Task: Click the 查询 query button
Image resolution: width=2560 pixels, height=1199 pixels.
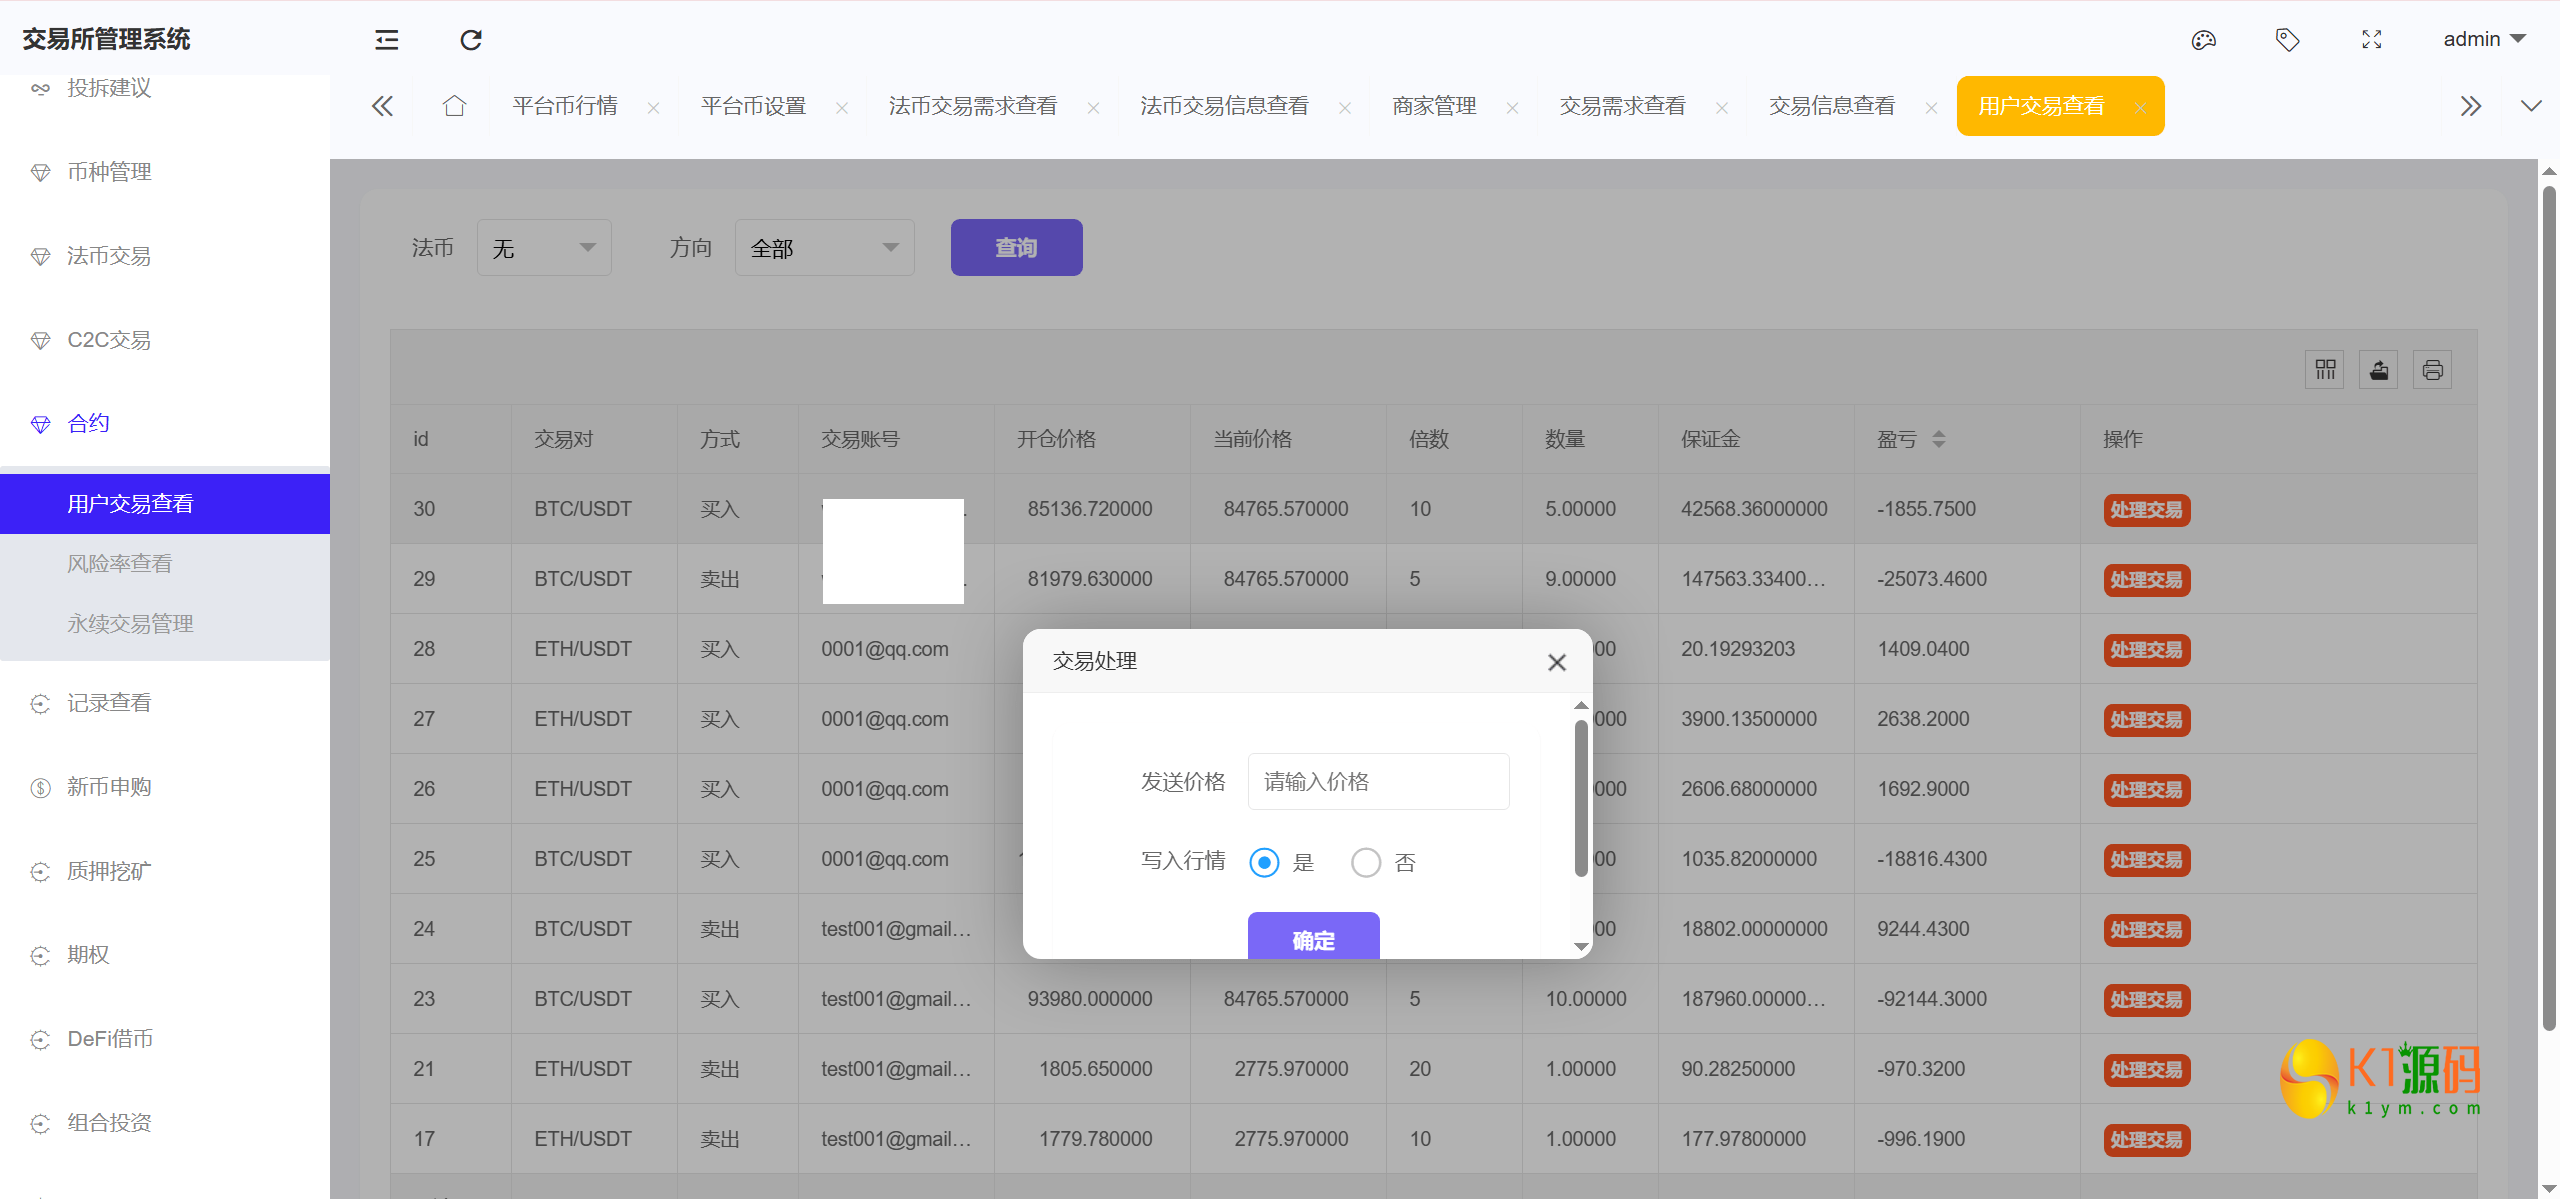Action: [1016, 247]
